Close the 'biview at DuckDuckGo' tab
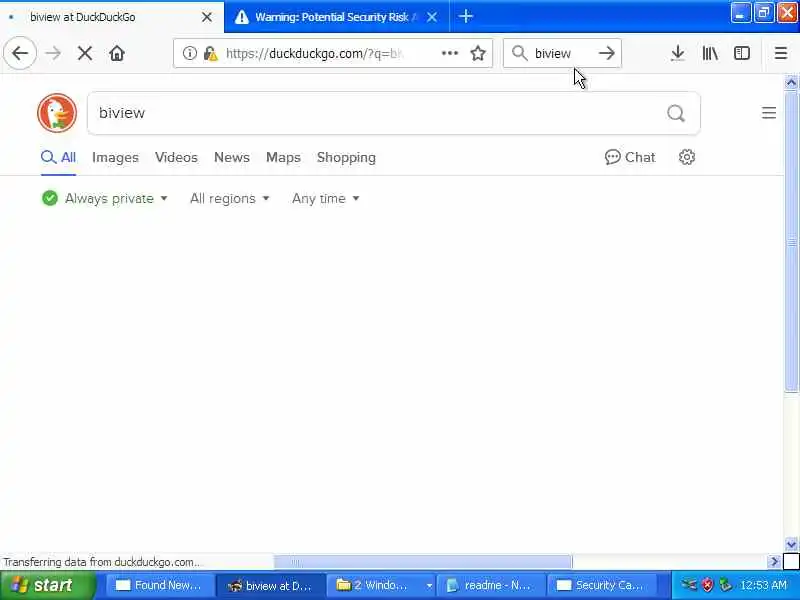Screen dimensions: 800x600 (x=207, y=17)
